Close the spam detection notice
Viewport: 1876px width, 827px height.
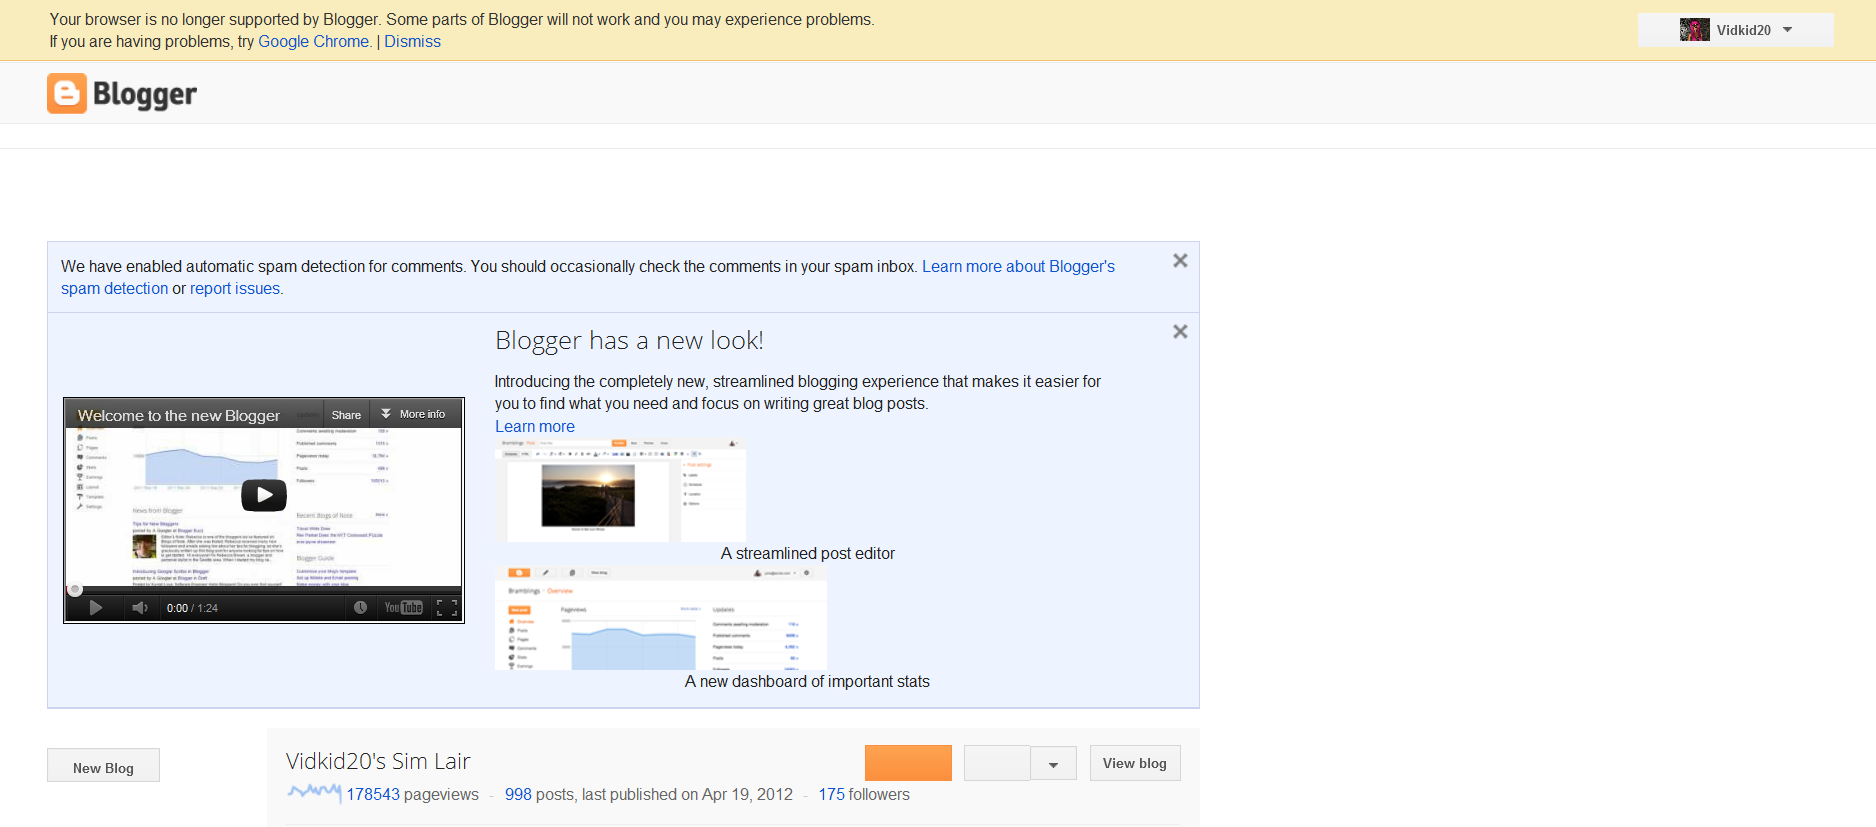pyautogui.click(x=1180, y=261)
